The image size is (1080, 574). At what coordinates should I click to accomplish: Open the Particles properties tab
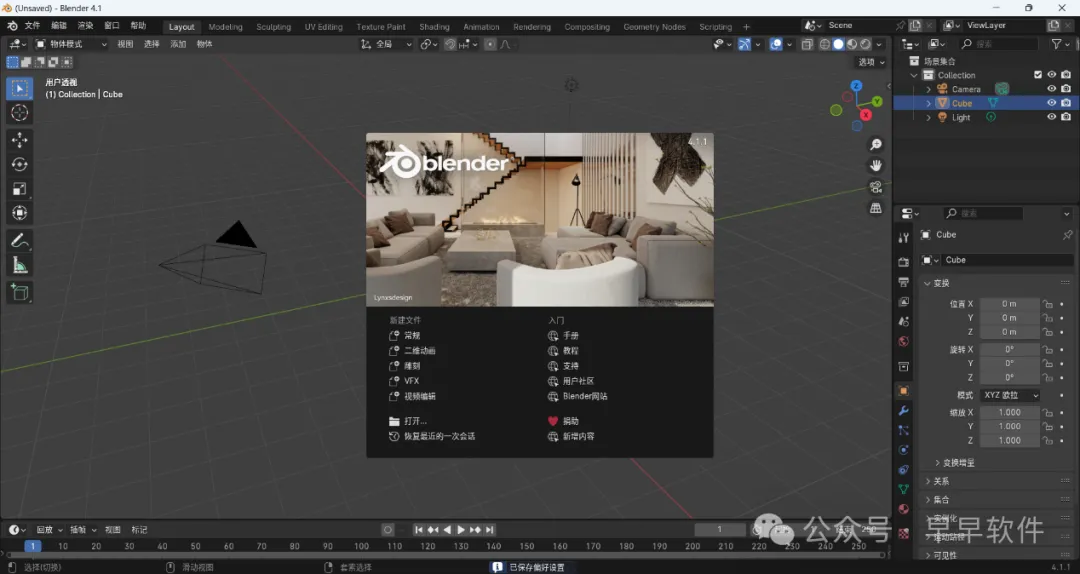coord(904,430)
